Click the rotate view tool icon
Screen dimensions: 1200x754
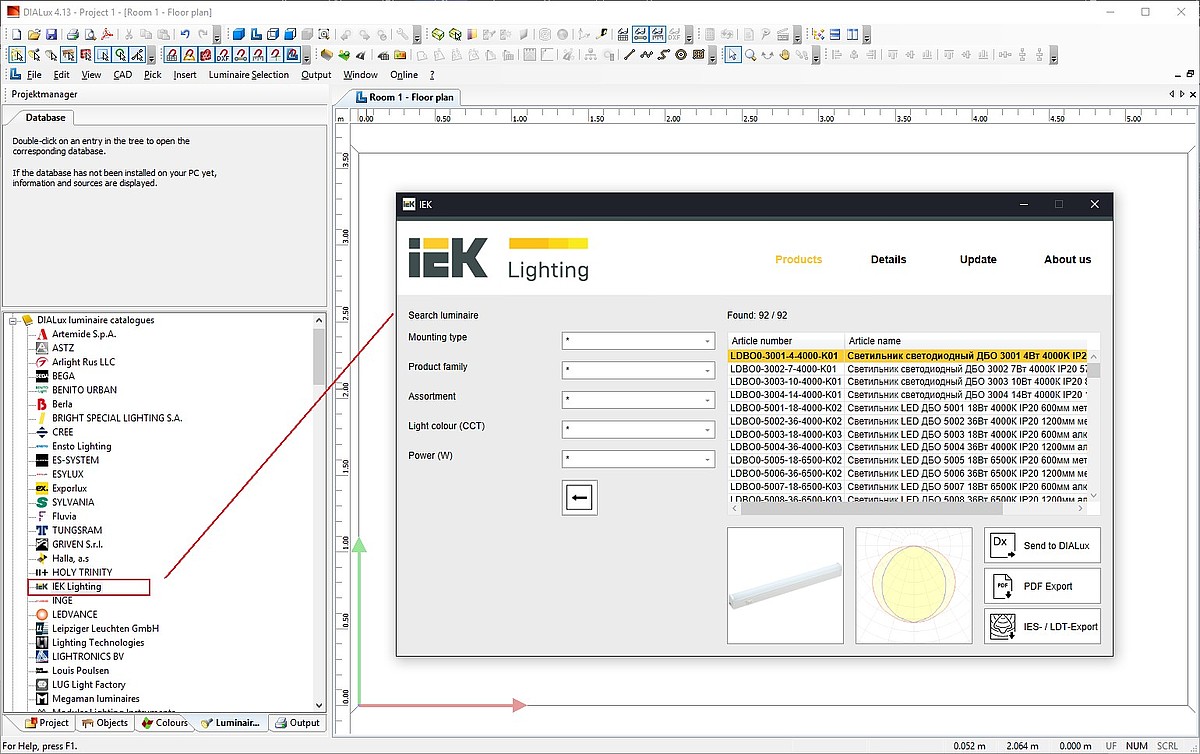pos(767,55)
